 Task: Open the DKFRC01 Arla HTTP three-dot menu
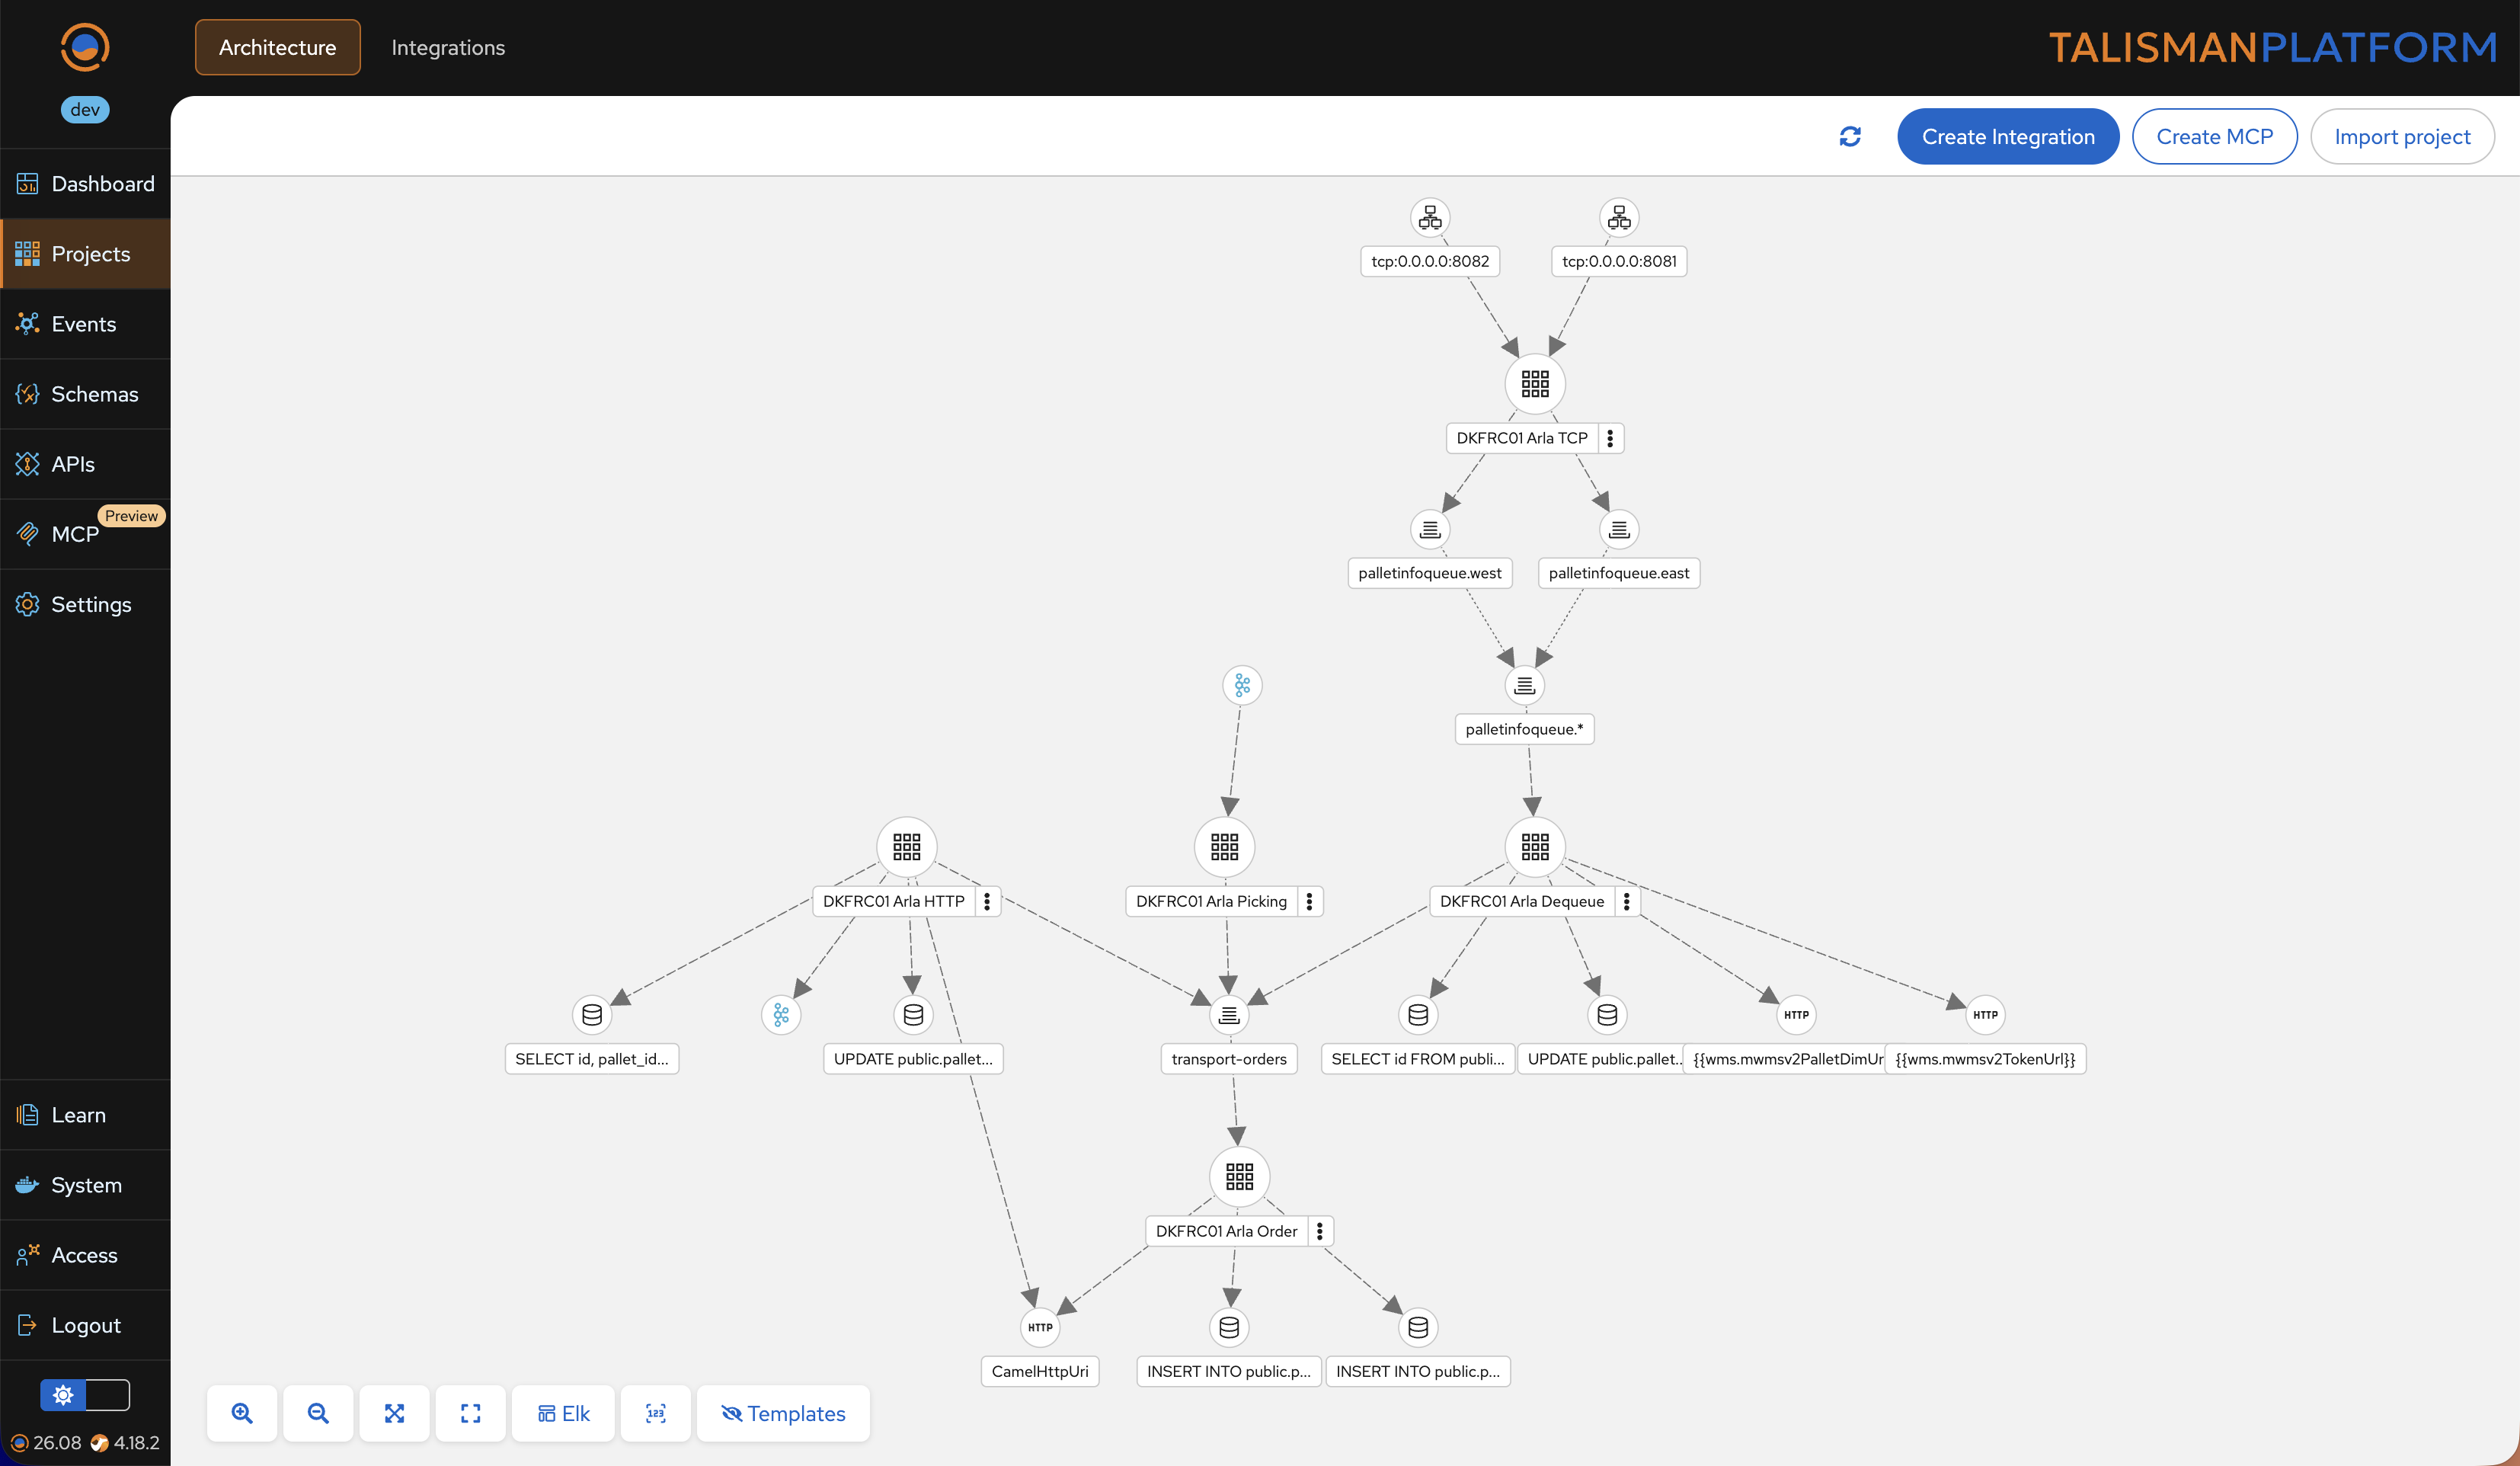pos(987,901)
